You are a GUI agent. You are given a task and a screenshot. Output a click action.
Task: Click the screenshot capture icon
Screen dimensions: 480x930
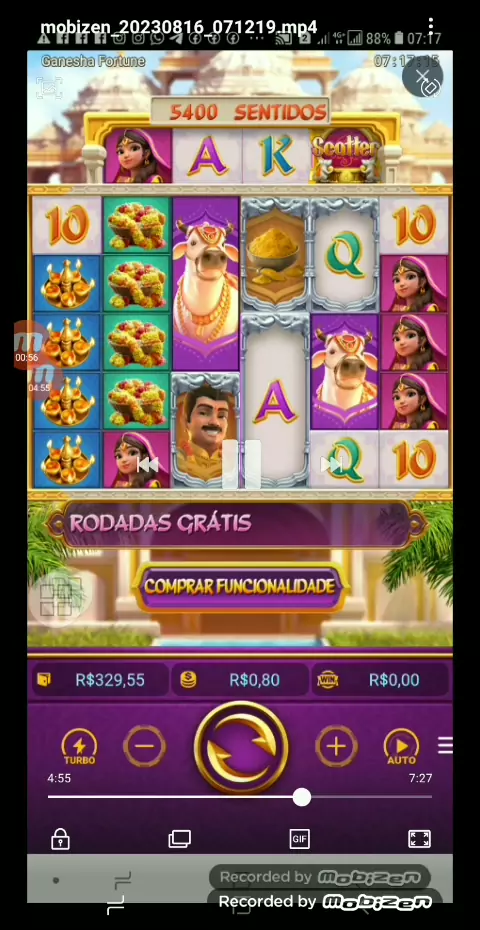click(49, 88)
